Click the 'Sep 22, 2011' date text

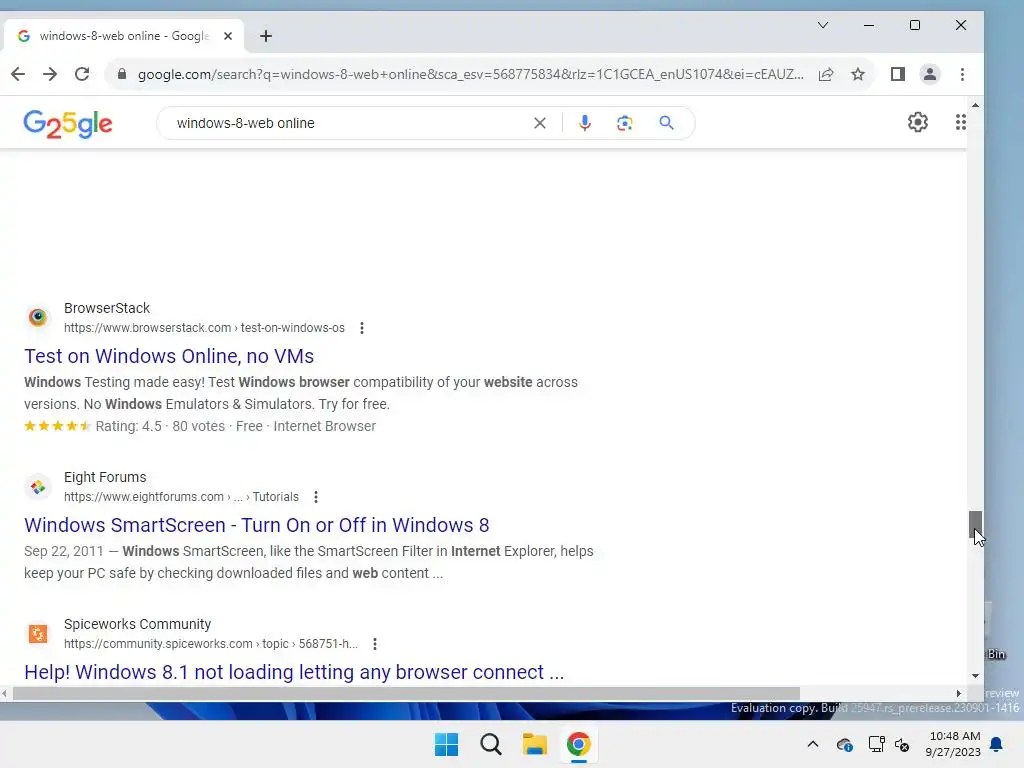[64, 551]
